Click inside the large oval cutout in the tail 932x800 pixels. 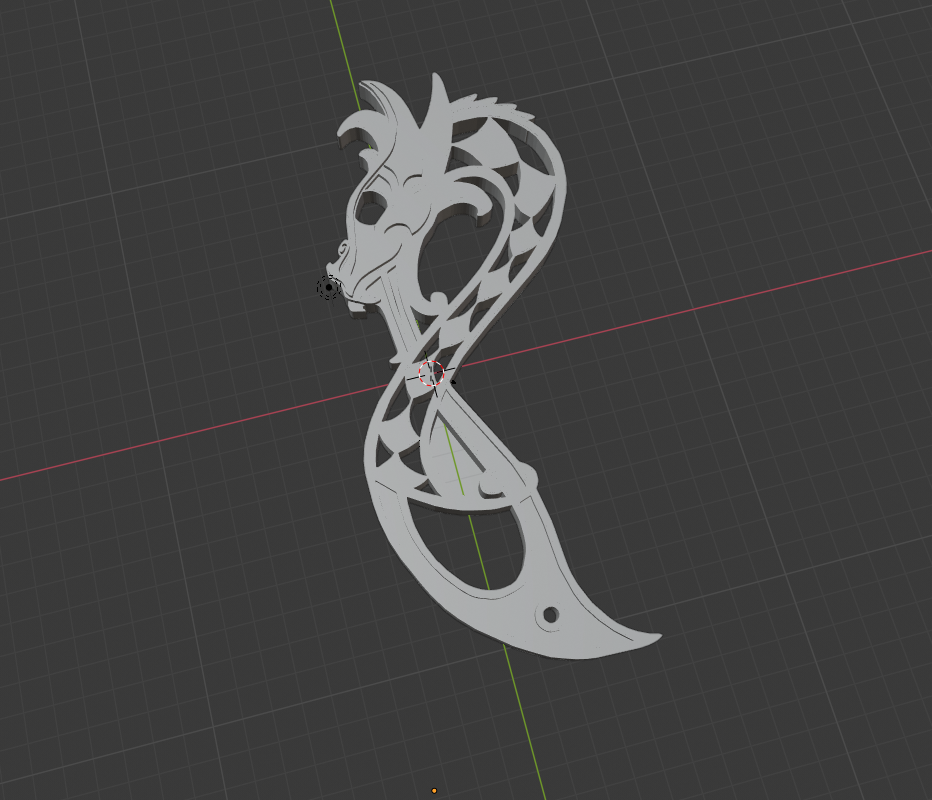pos(472,546)
